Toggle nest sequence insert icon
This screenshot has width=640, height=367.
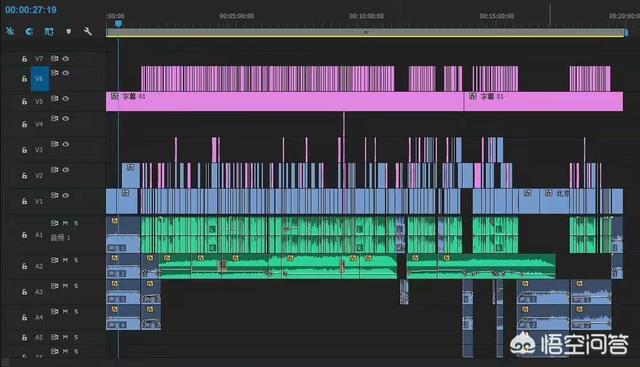click(x=10, y=31)
